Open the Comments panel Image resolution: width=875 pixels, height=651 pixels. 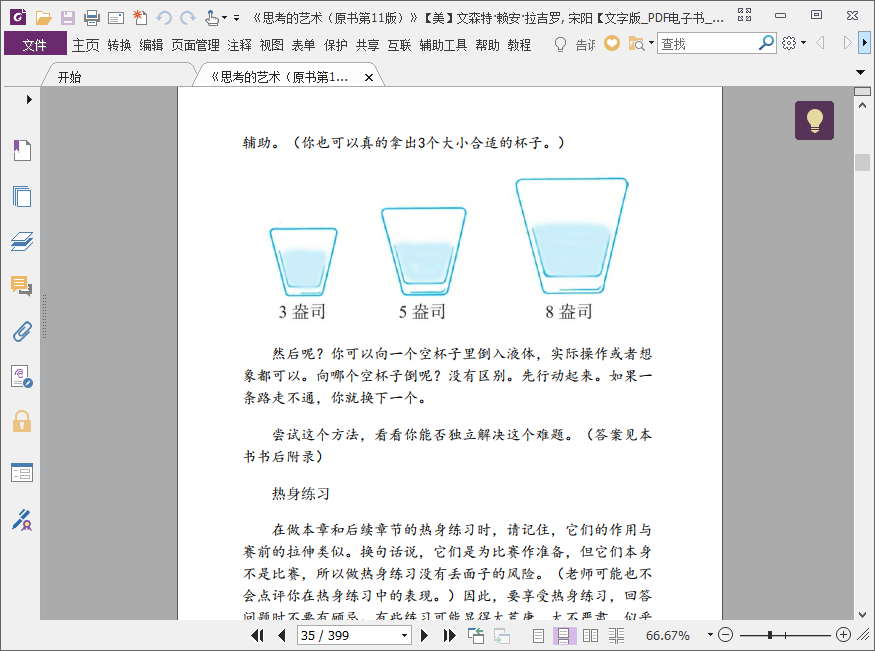pyautogui.click(x=21, y=286)
